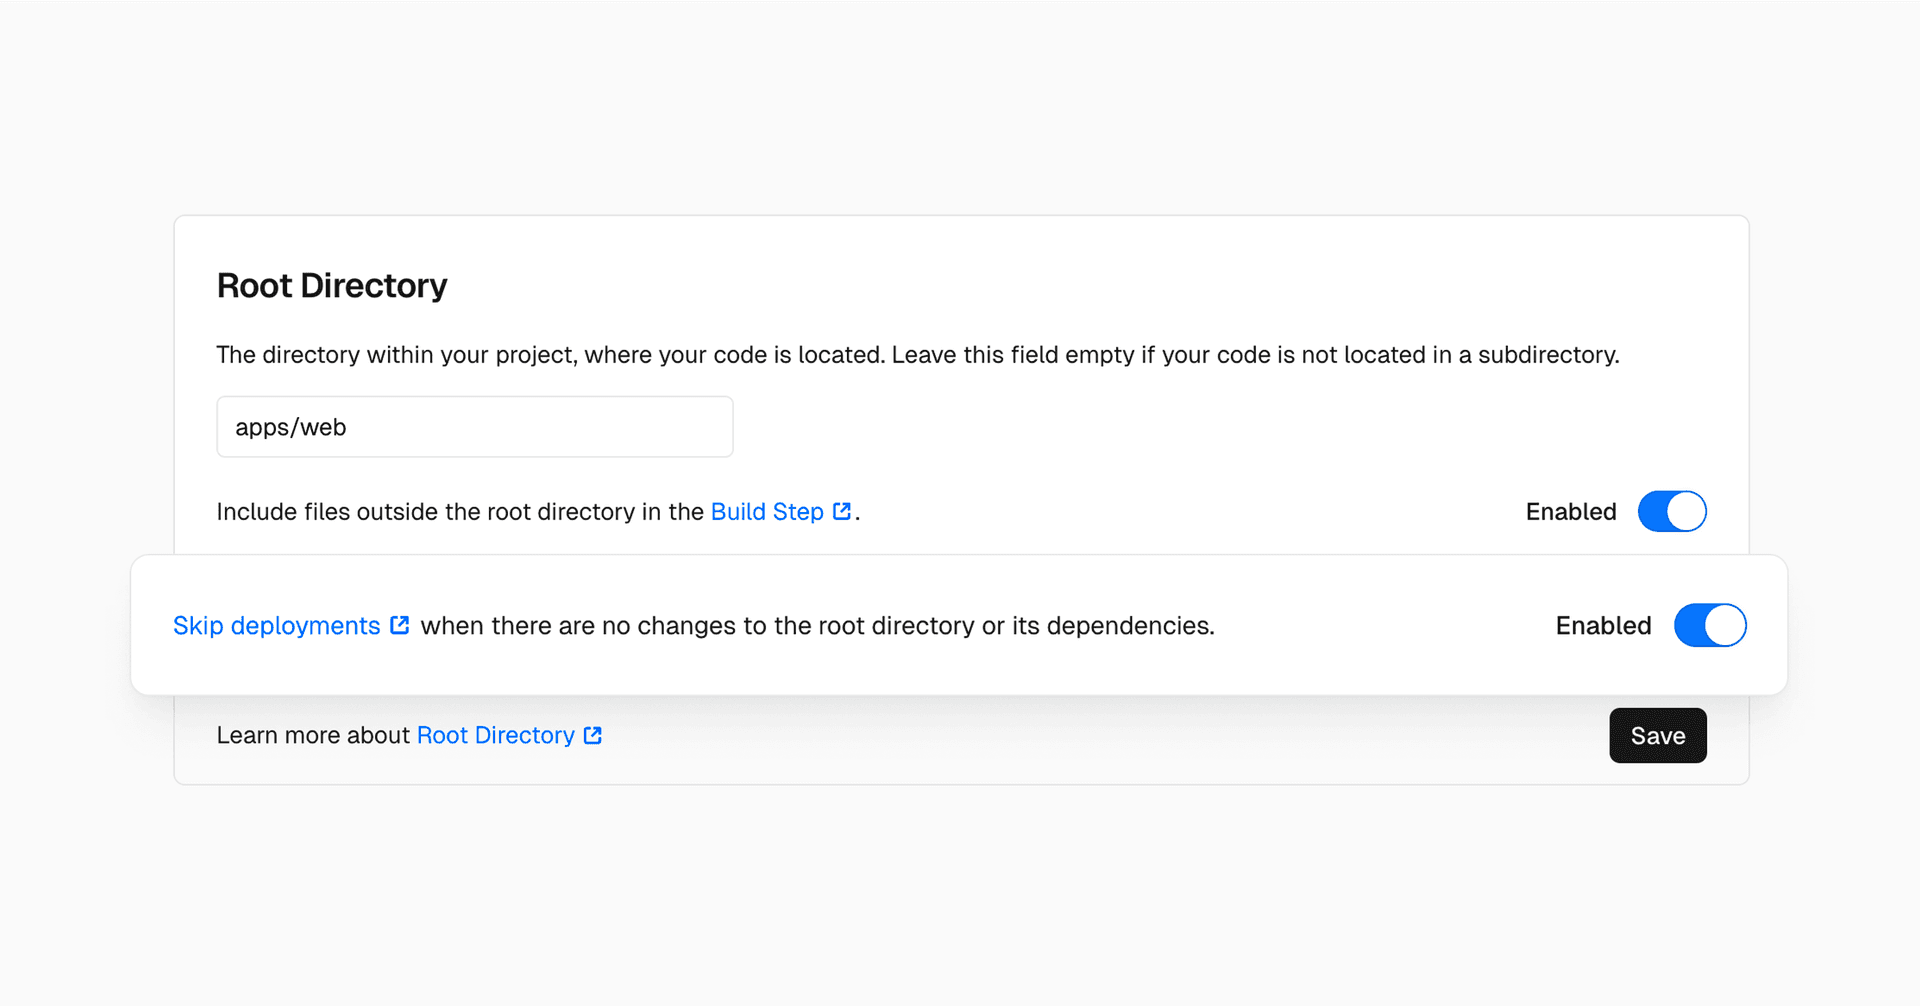Click the white knob of the Skip deployments switch
This screenshot has width=1920, height=1006.
(x=1725, y=625)
